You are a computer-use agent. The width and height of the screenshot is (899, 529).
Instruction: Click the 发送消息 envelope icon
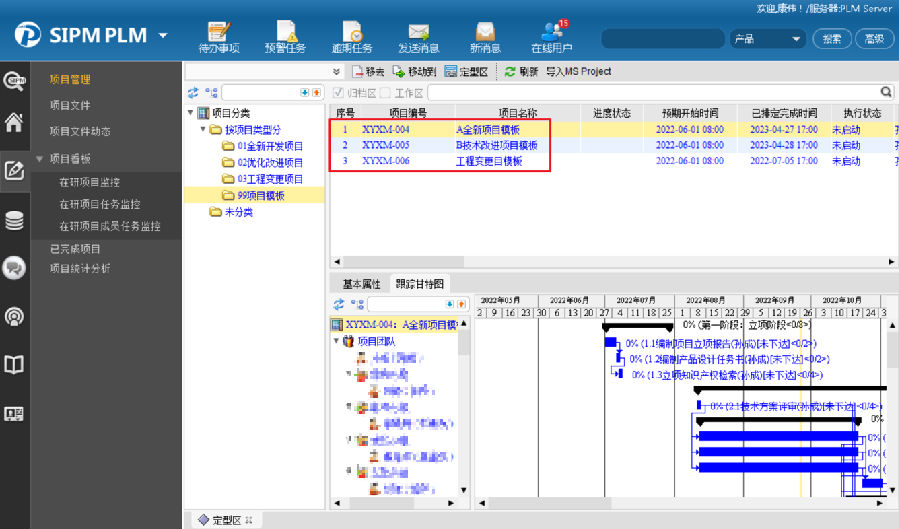click(418, 37)
